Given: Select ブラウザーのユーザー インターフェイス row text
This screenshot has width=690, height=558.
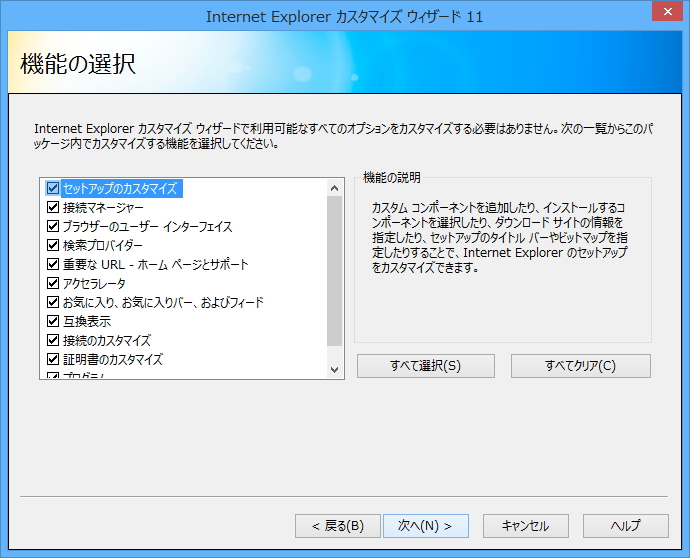Looking at the screenshot, I should tap(147, 227).
